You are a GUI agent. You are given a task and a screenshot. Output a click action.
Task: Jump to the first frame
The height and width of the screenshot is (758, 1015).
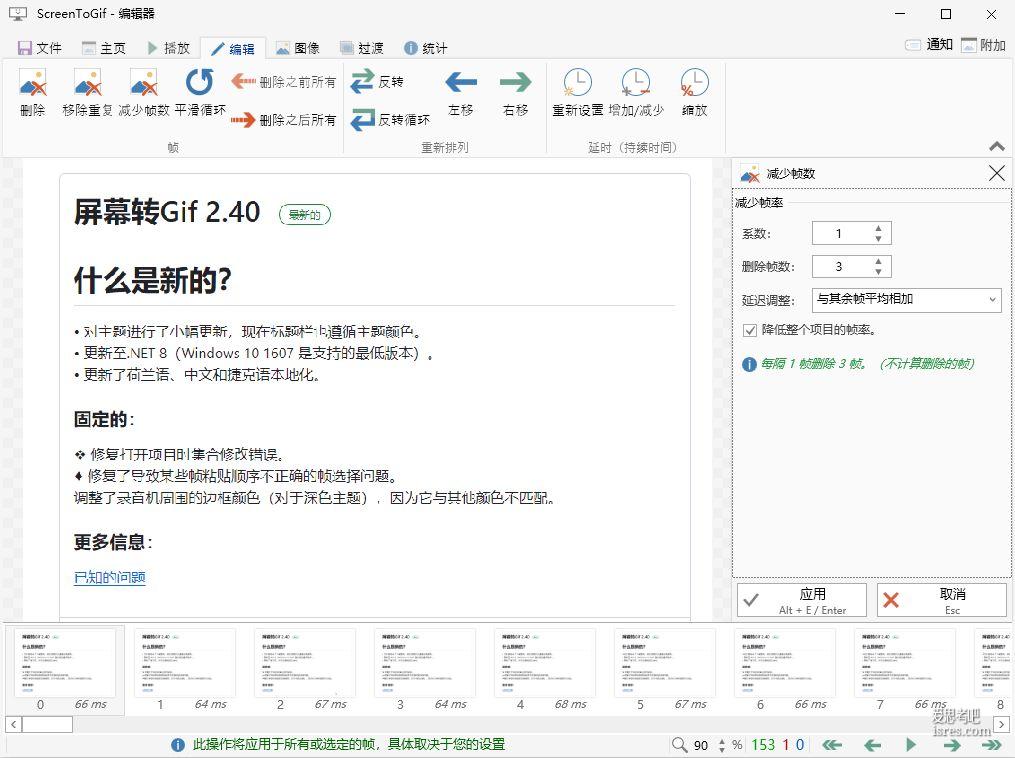pyautogui.click(x=832, y=745)
